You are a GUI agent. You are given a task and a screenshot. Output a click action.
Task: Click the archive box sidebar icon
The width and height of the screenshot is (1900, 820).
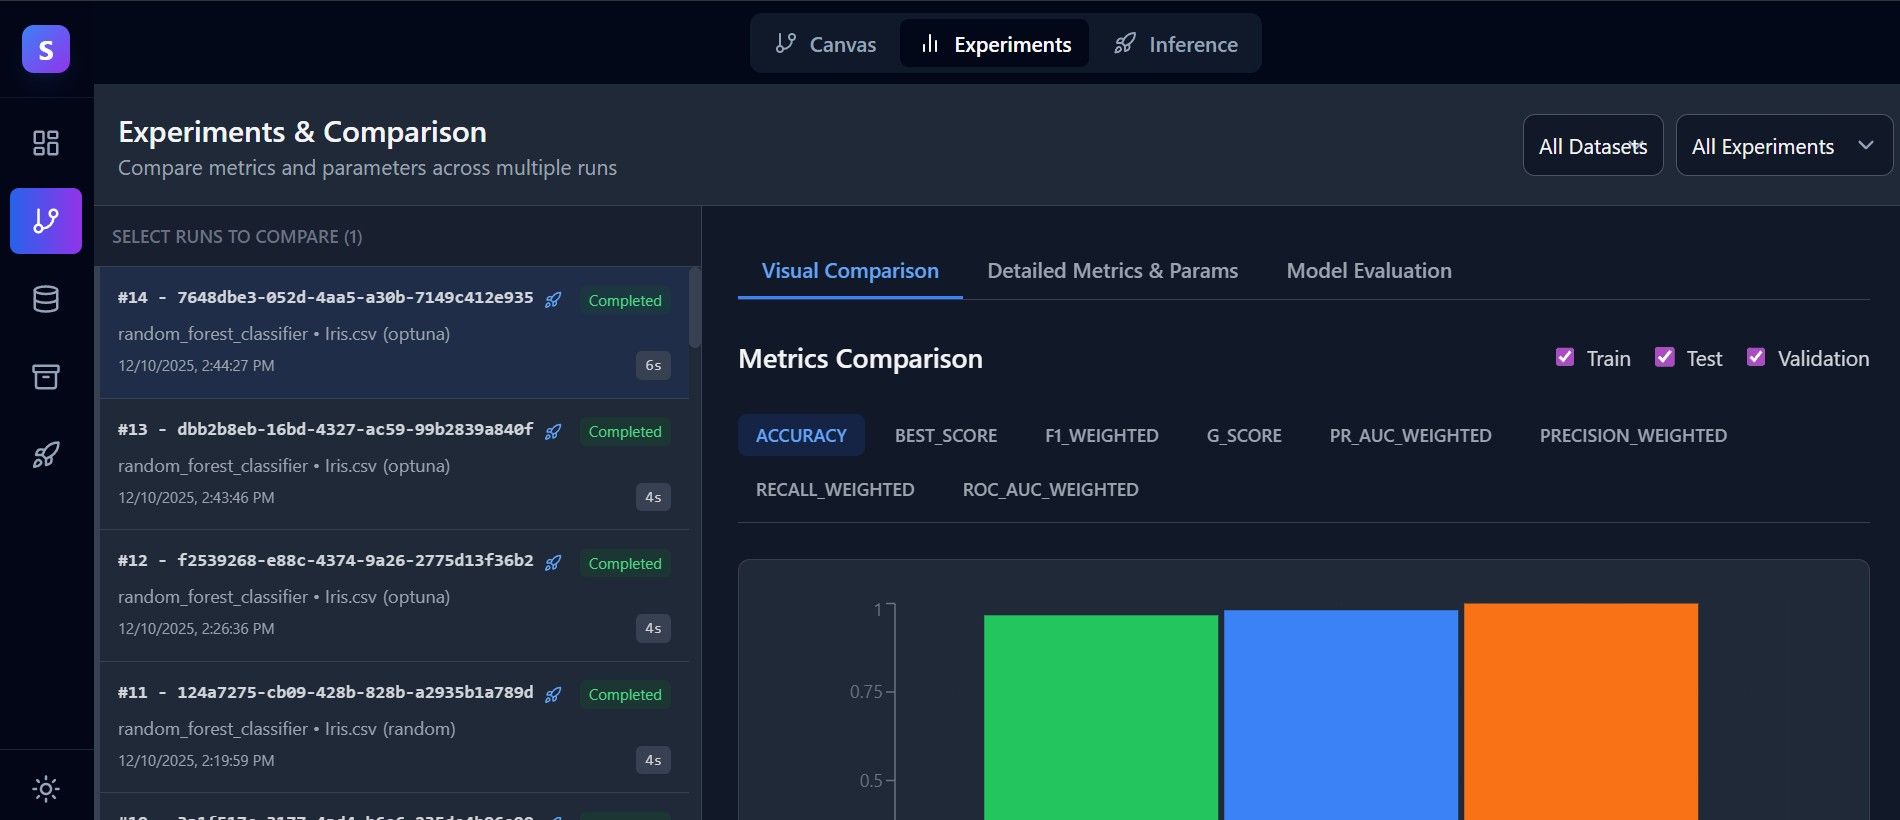point(46,377)
